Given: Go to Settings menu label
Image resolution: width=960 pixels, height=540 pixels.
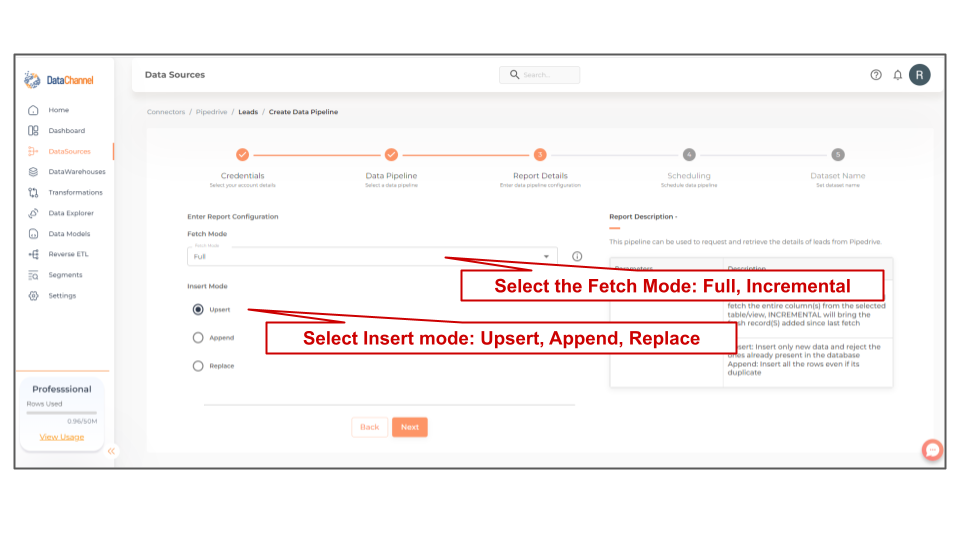Looking at the screenshot, I should (62, 296).
